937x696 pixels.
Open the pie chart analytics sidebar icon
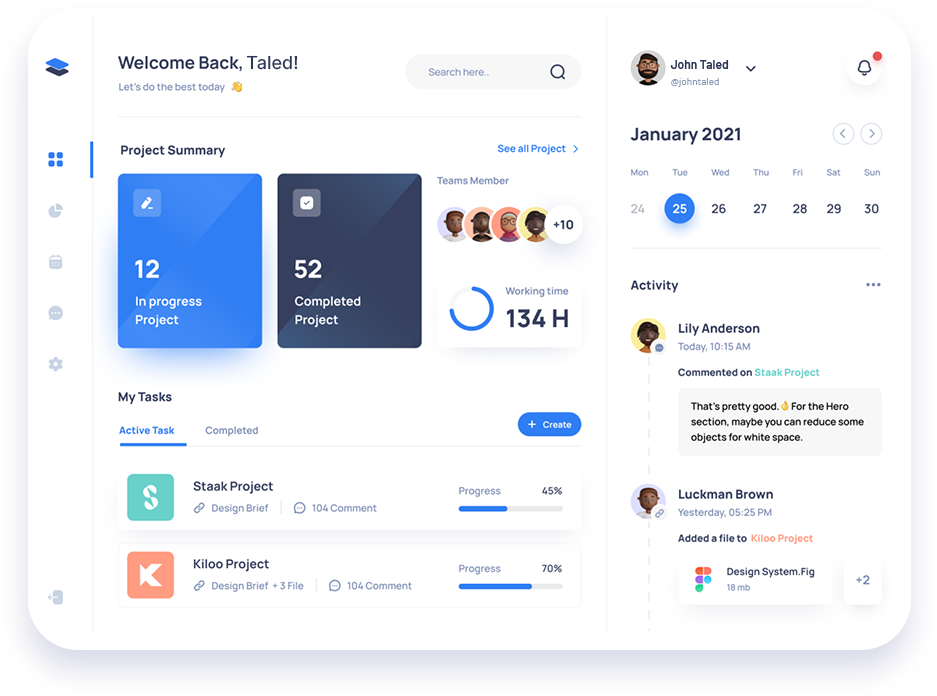pos(56,211)
